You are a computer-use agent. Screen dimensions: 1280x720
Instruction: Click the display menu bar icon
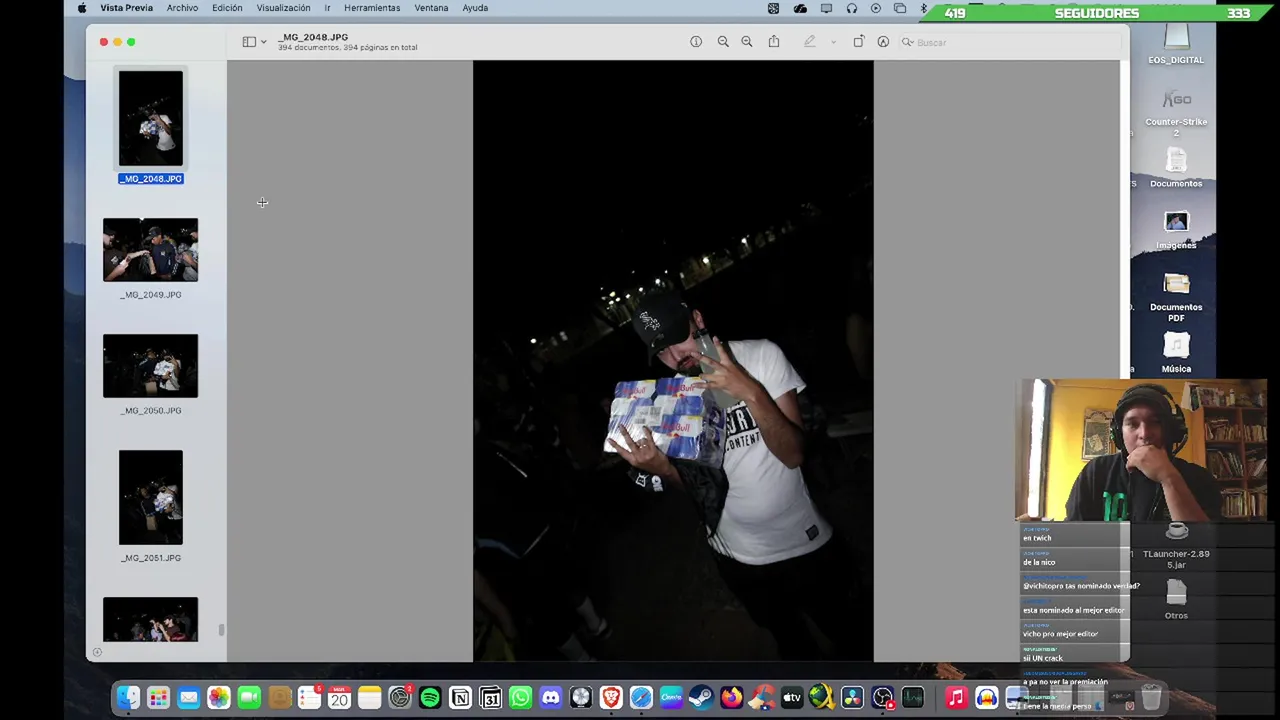click(x=826, y=8)
